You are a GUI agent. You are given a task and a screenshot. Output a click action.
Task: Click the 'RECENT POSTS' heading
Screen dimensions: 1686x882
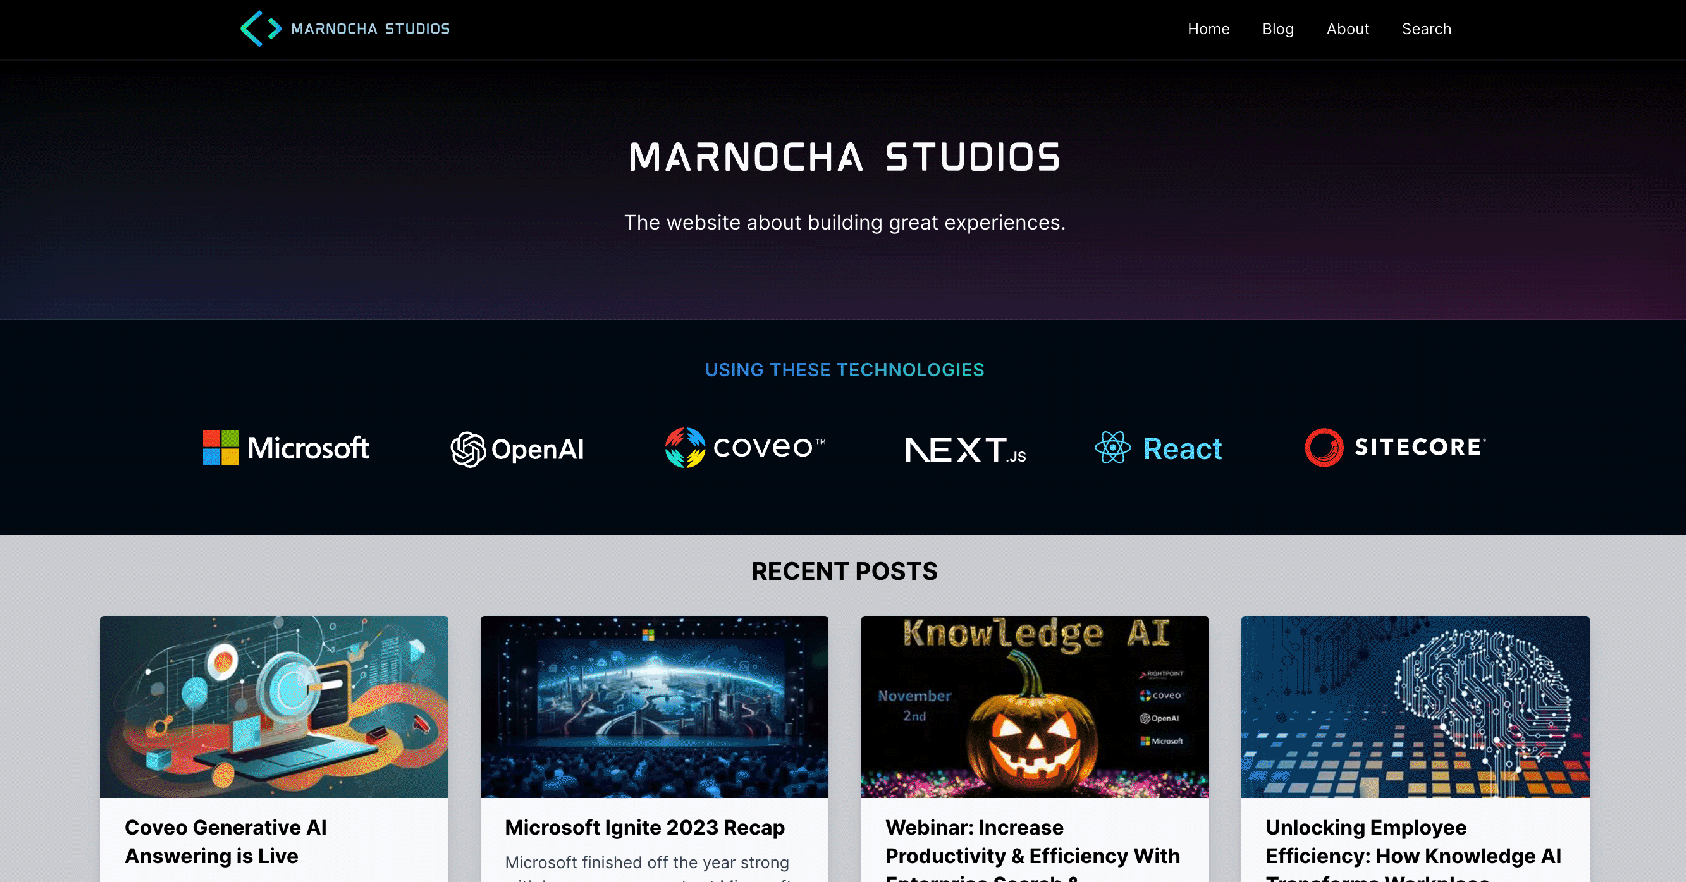pos(845,571)
